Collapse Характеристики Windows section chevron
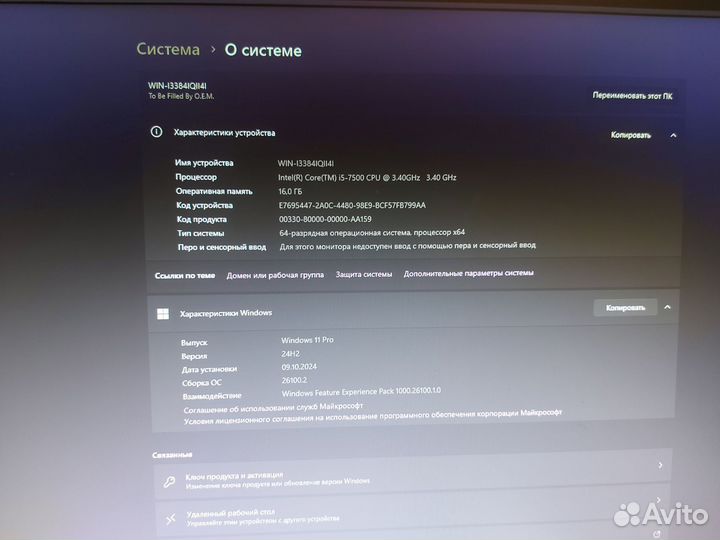Screen dimensions: 720x540 pos(668,307)
